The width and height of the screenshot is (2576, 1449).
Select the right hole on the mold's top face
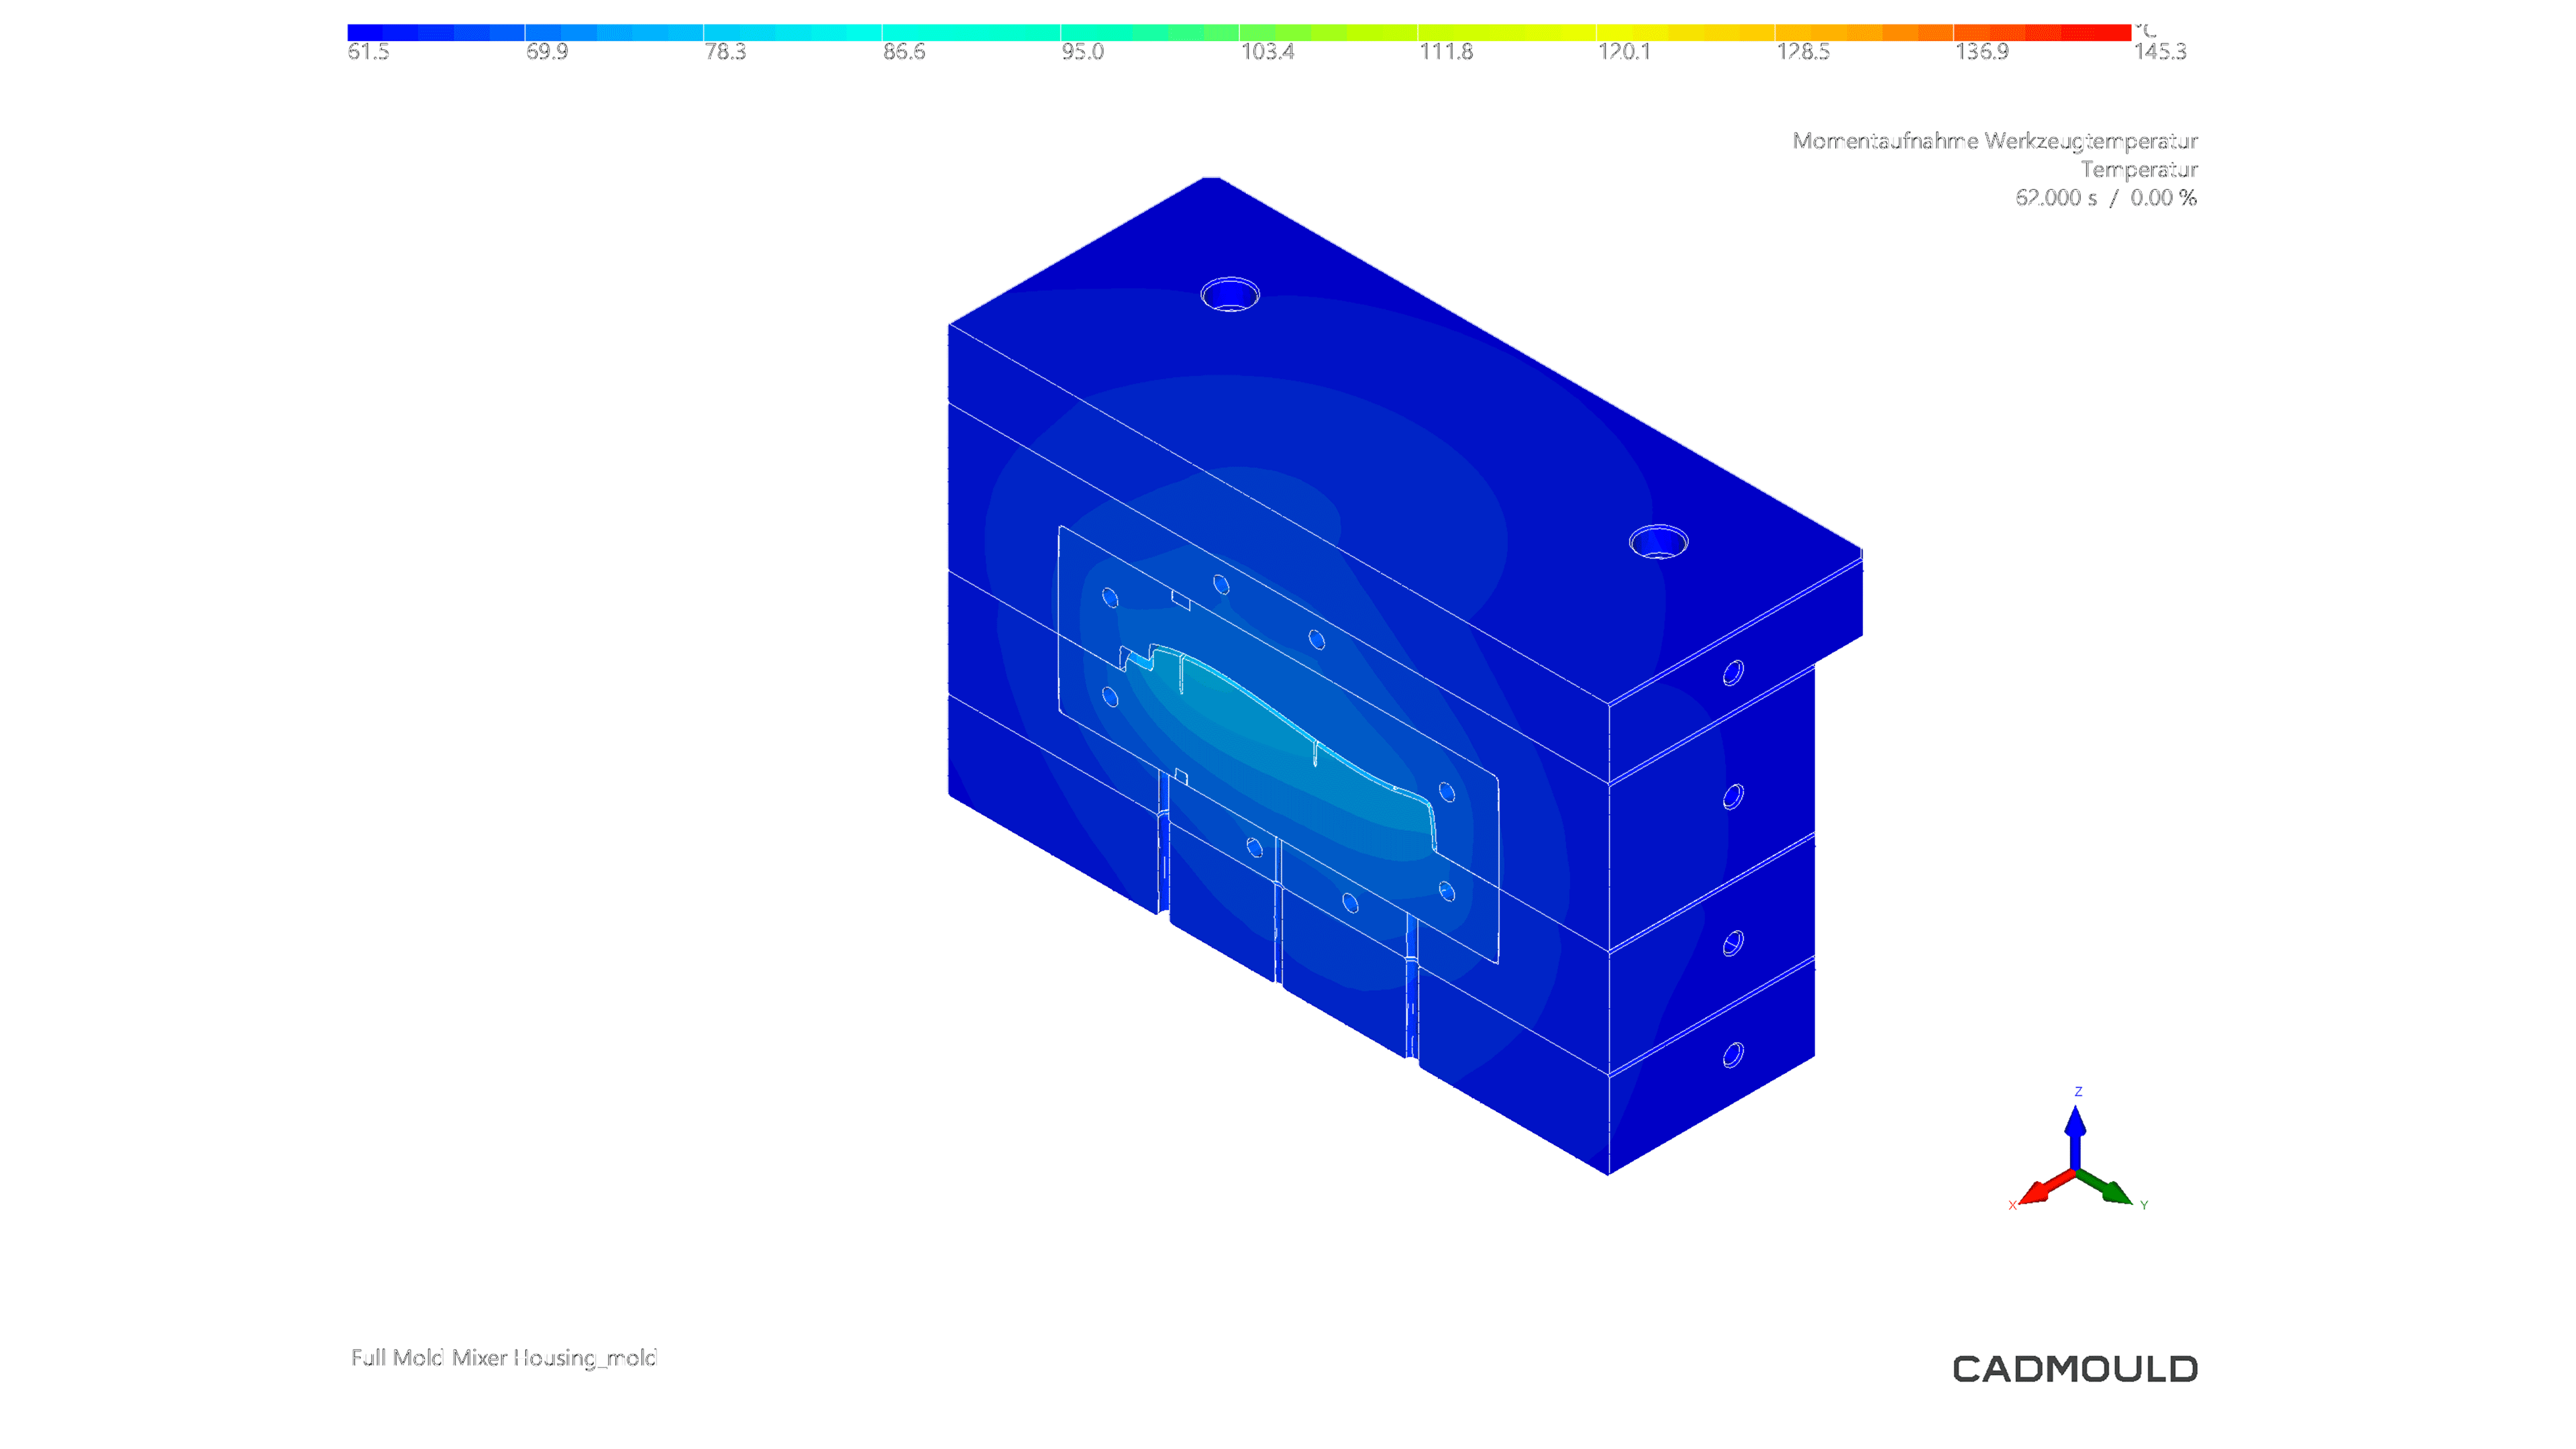1658,542
